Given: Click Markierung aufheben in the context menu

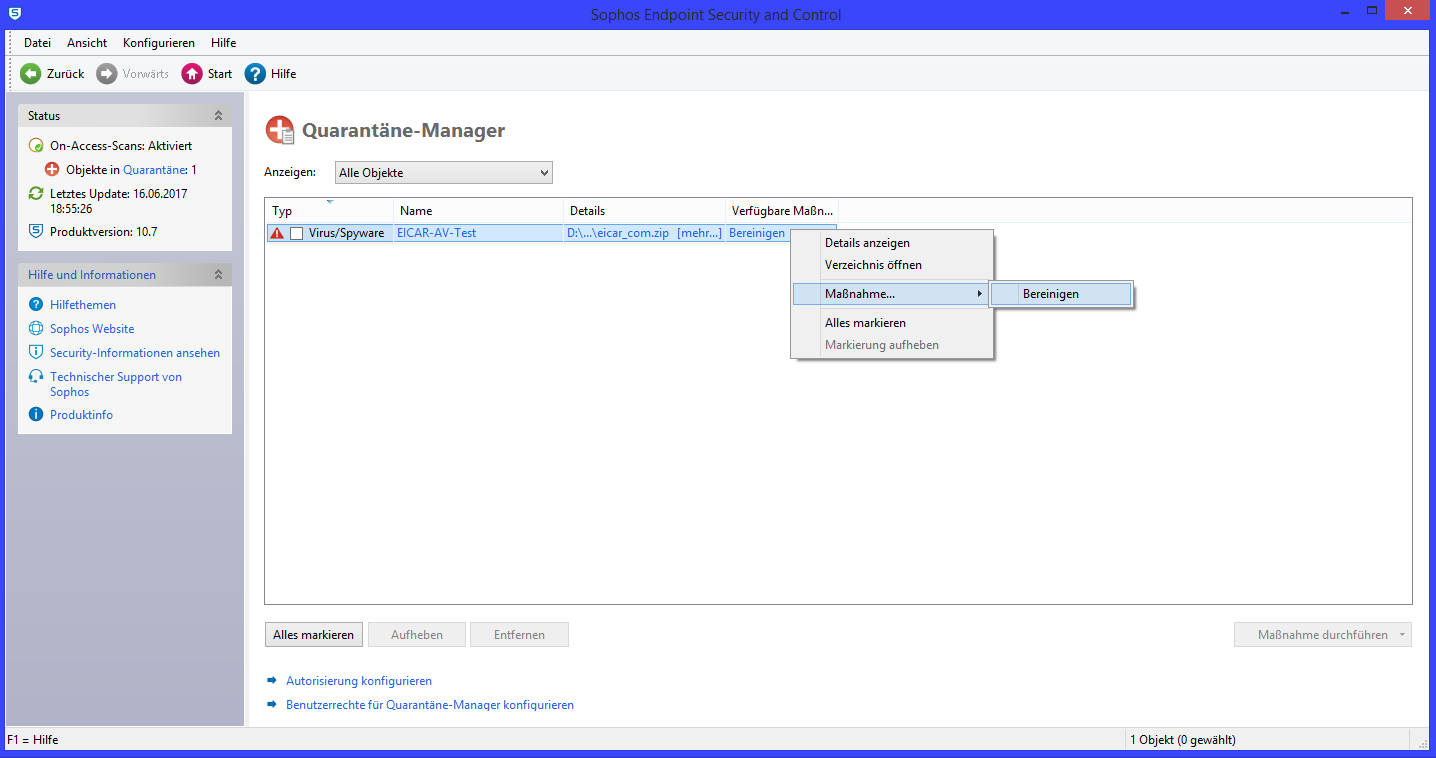Looking at the screenshot, I should [892, 345].
